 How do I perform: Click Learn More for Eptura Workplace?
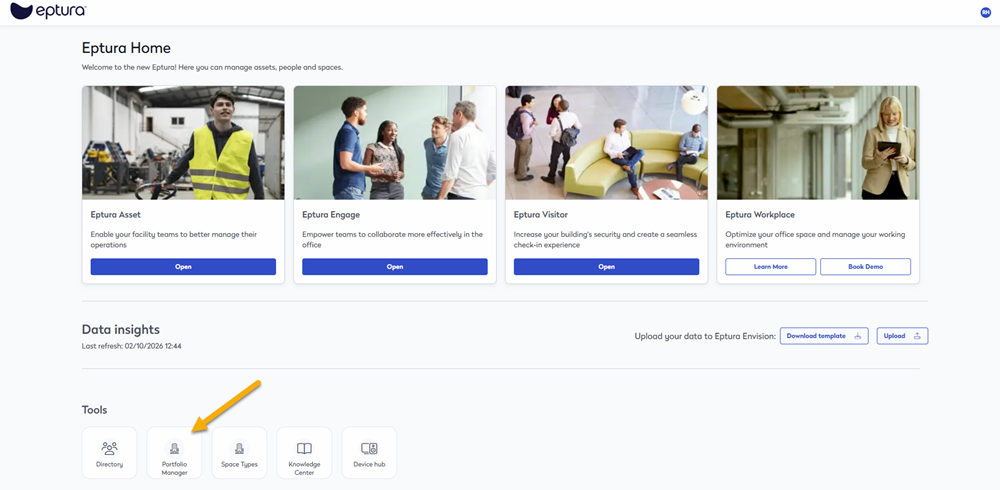770,267
